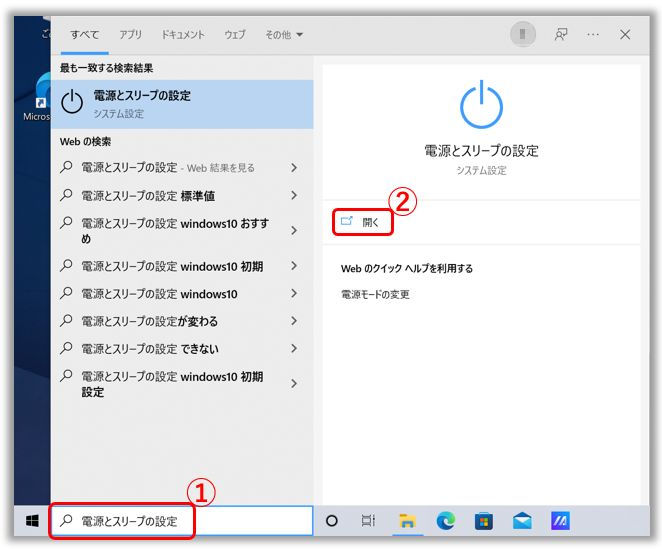Screen dimensions: 662x550
Task: Open Cortana circle icon on taskbar
Action: (x=332, y=521)
